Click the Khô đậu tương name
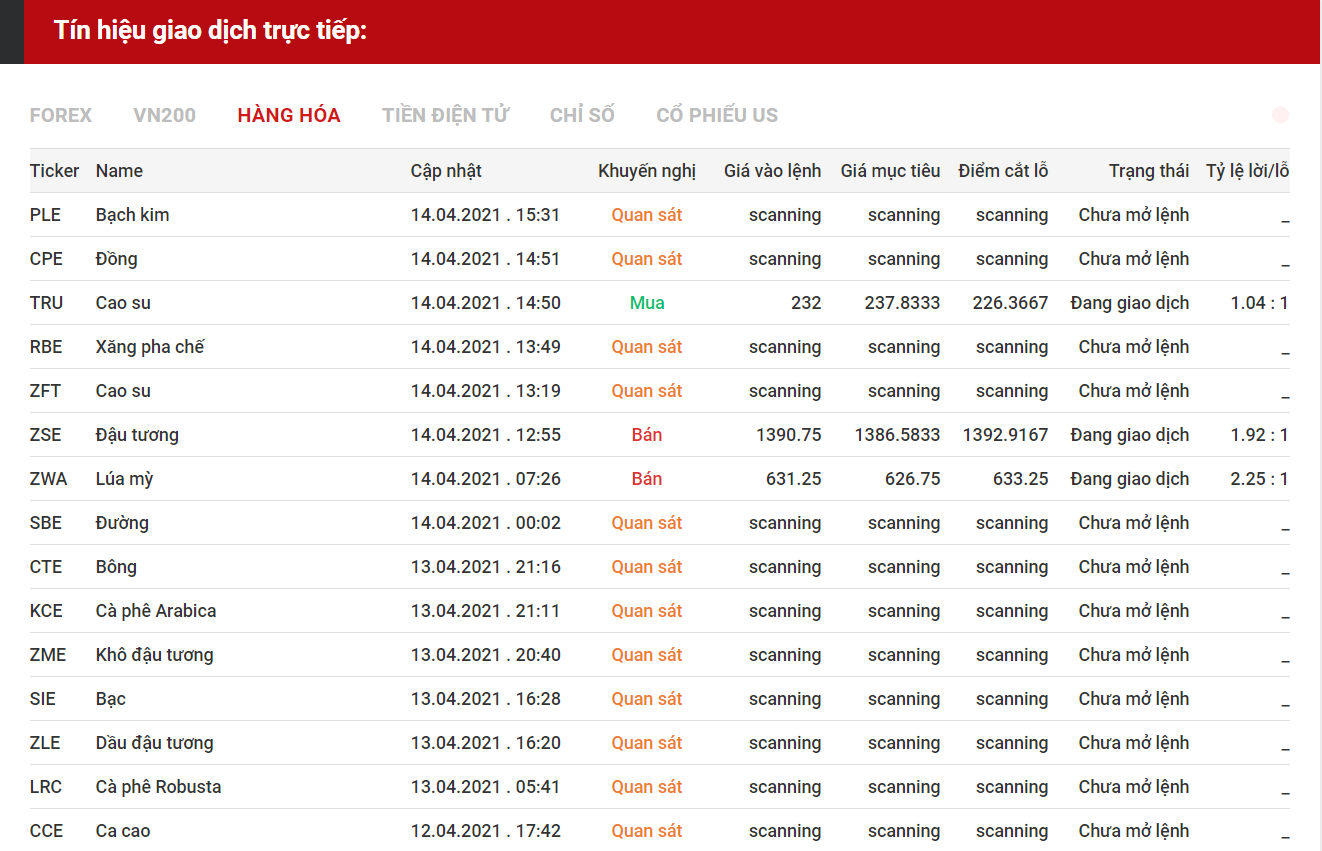The height and width of the screenshot is (851, 1322). pyautogui.click(x=155, y=655)
